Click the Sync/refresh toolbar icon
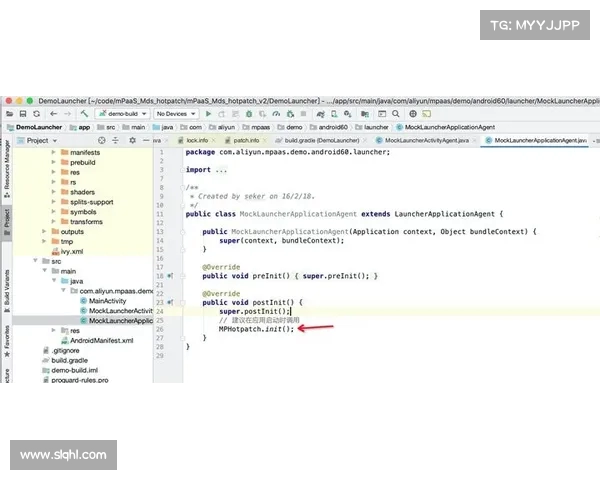This screenshot has width=600, height=480. click(x=36, y=114)
